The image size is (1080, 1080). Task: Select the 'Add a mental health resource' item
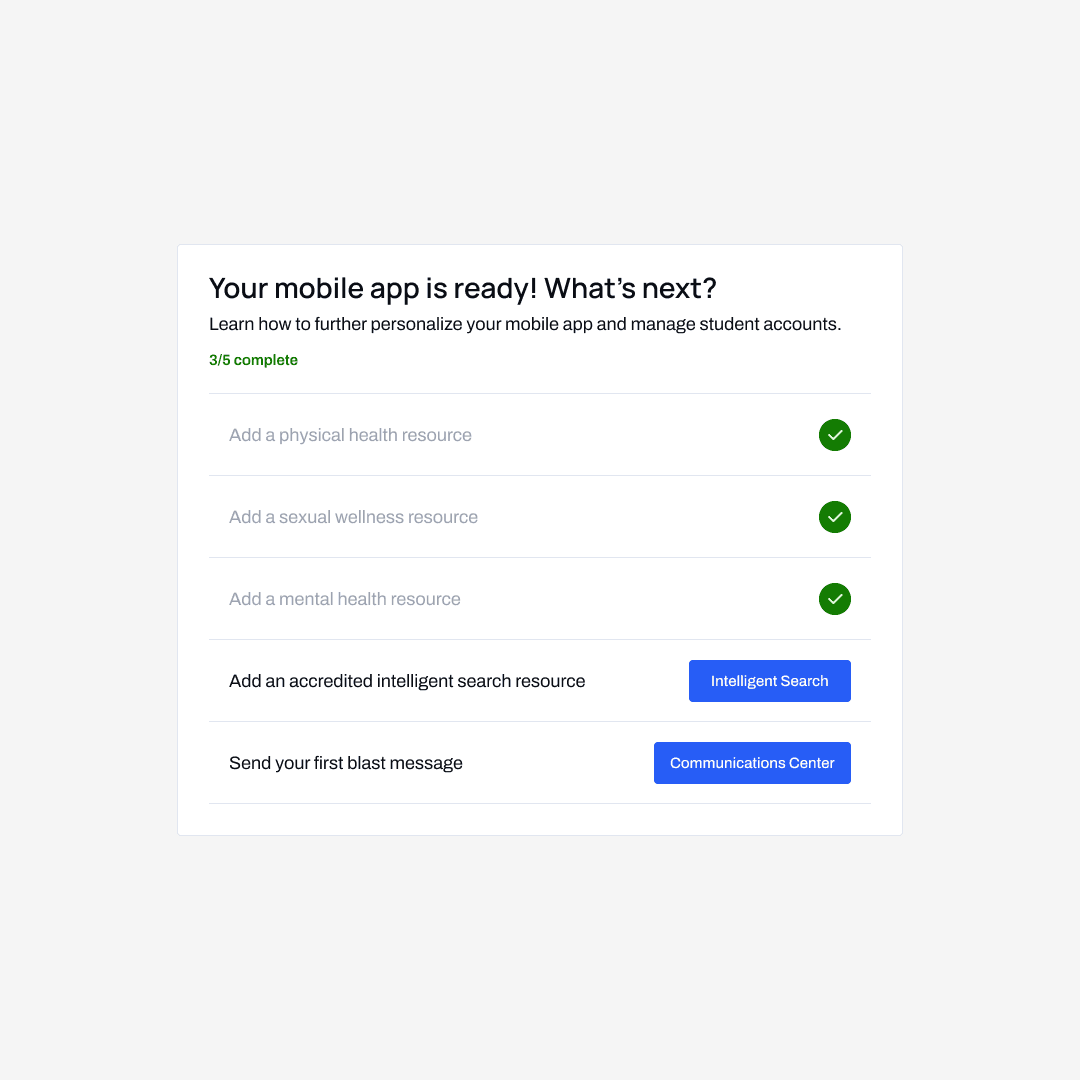pos(344,599)
